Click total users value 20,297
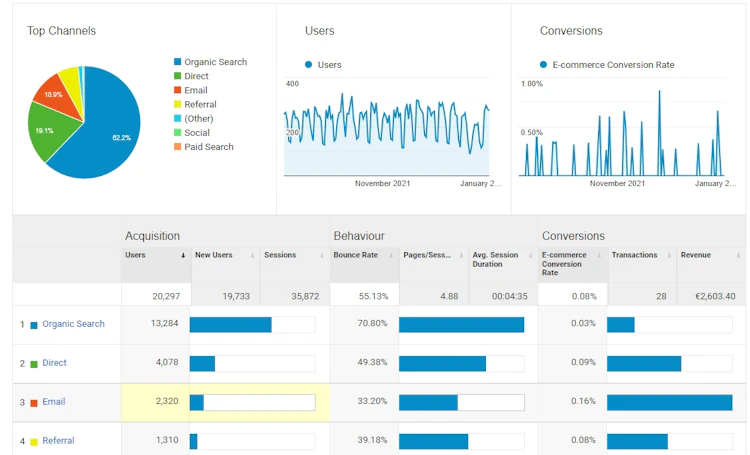 (166, 296)
